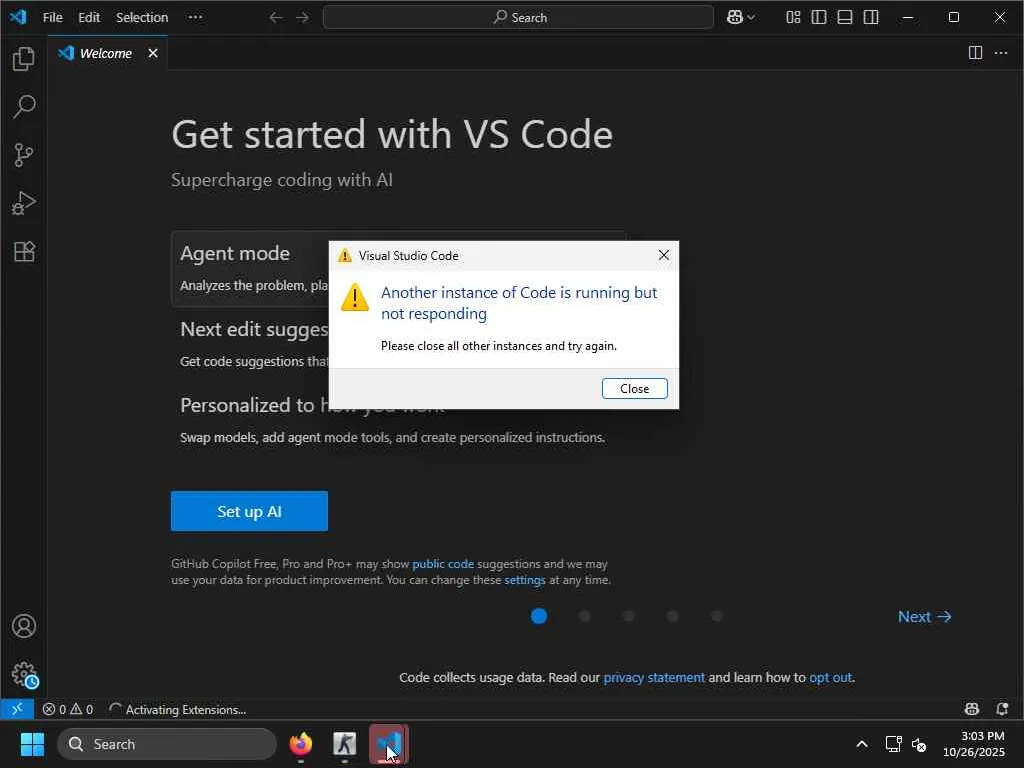The width and height of the screenshot is (1024, 768).
Task: Open the clock showing 3:03 PM
Action: [x=974, y=744]
